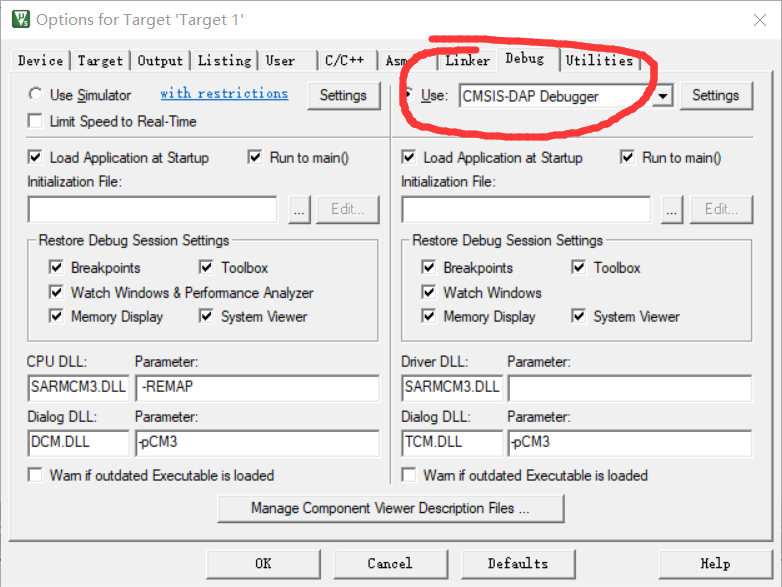Click debugger -pCM3 parameter field

(630, 443)
